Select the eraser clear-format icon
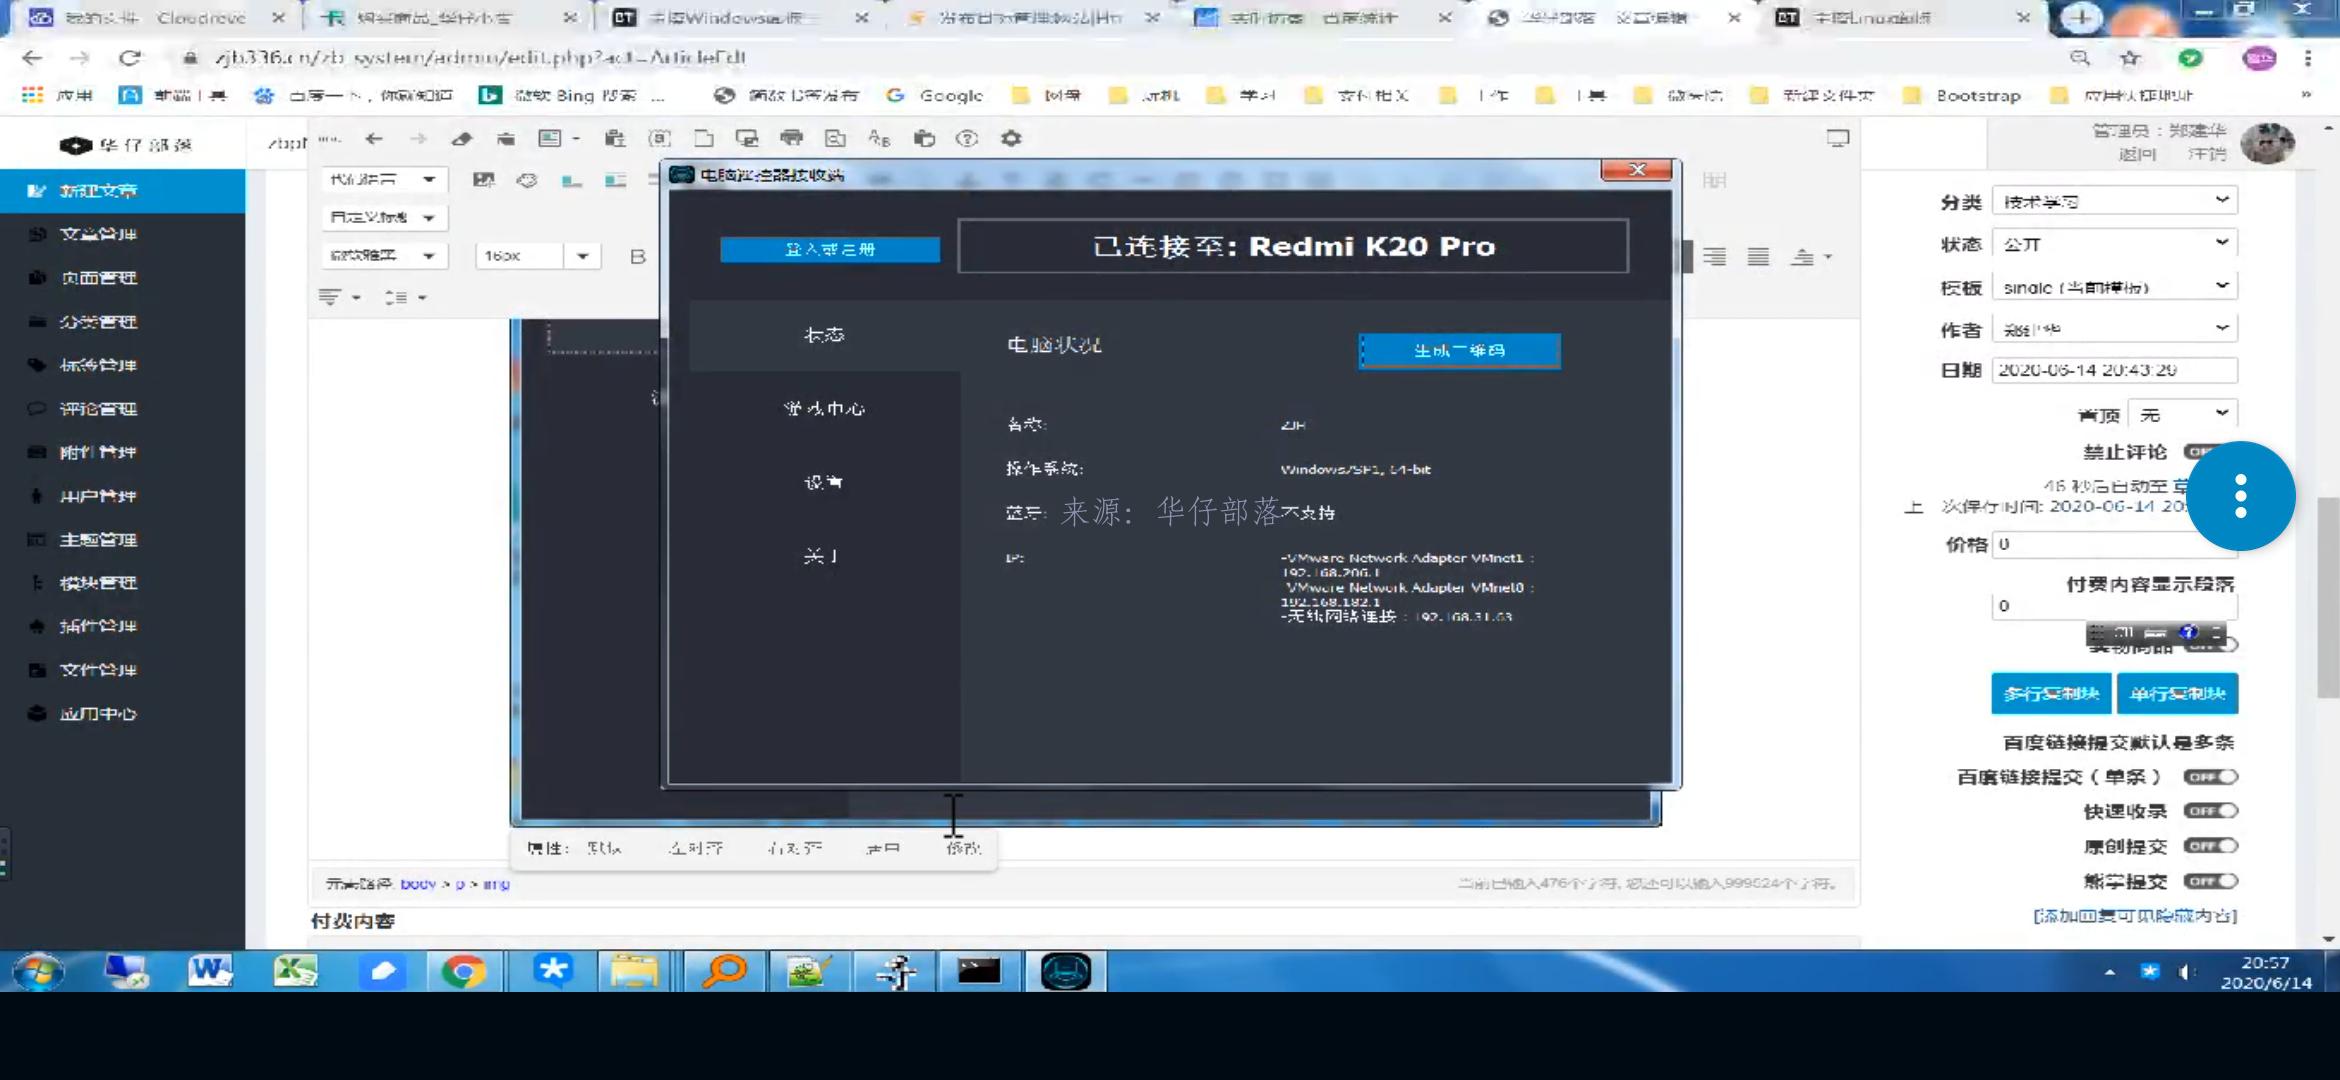Screen dimensions: 2340x1080 point(461,139)
